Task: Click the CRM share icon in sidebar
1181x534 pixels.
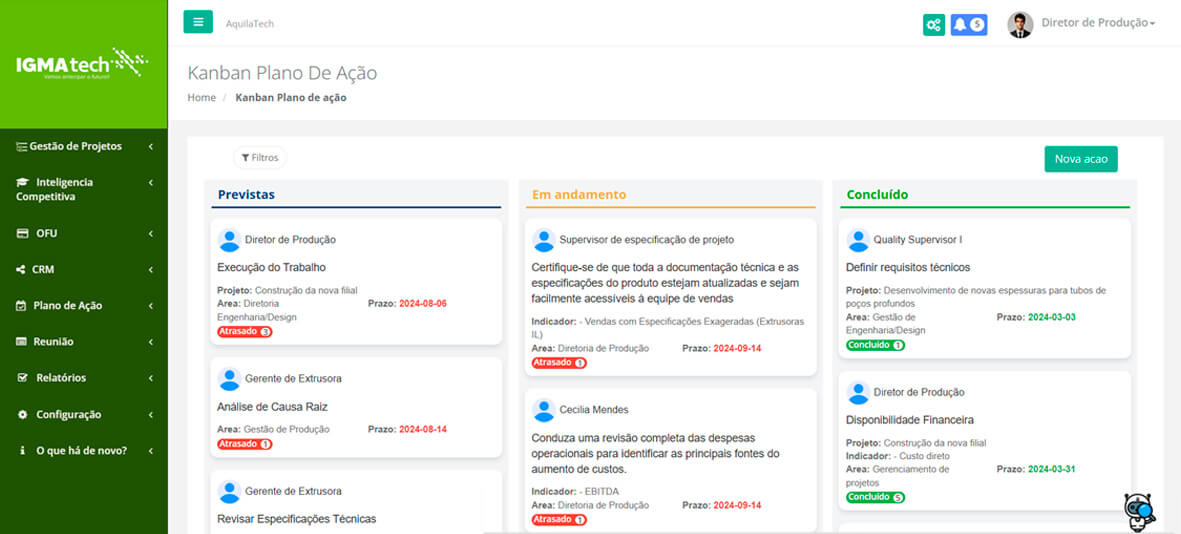Action: click(x=21, y=270)
